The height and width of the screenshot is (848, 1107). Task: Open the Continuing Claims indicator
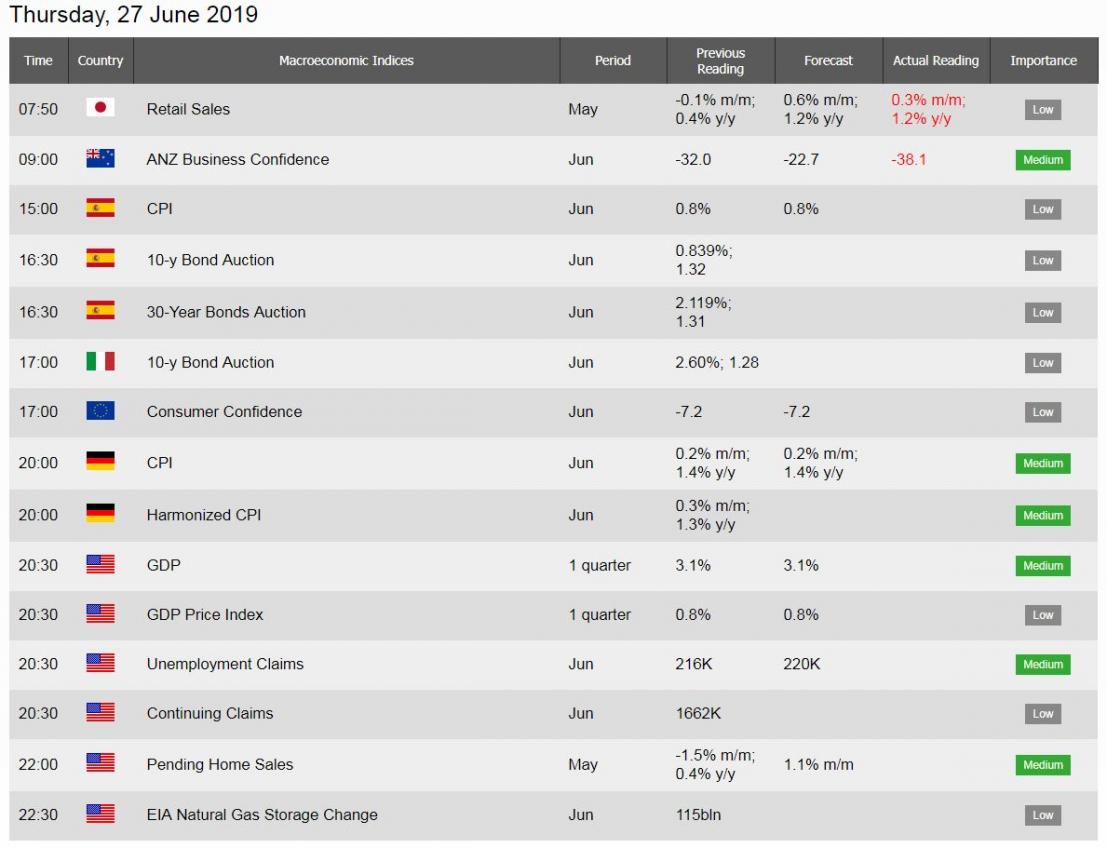(210, 713)
